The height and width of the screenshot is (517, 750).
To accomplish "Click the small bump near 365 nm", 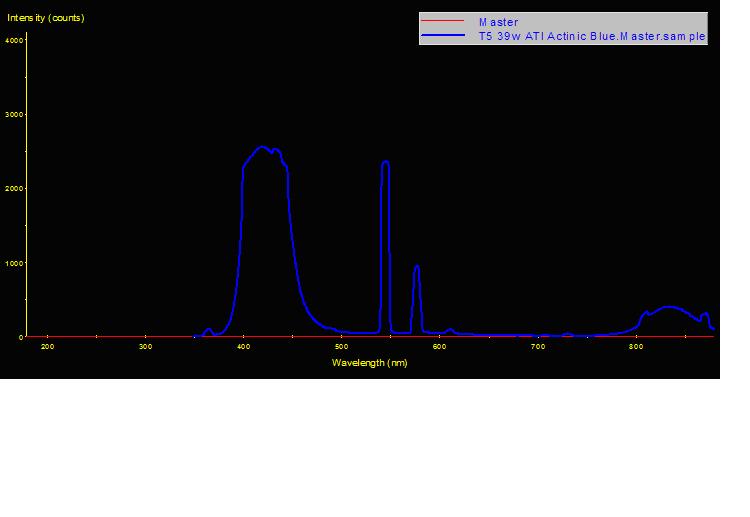I will tap(208, 330).
